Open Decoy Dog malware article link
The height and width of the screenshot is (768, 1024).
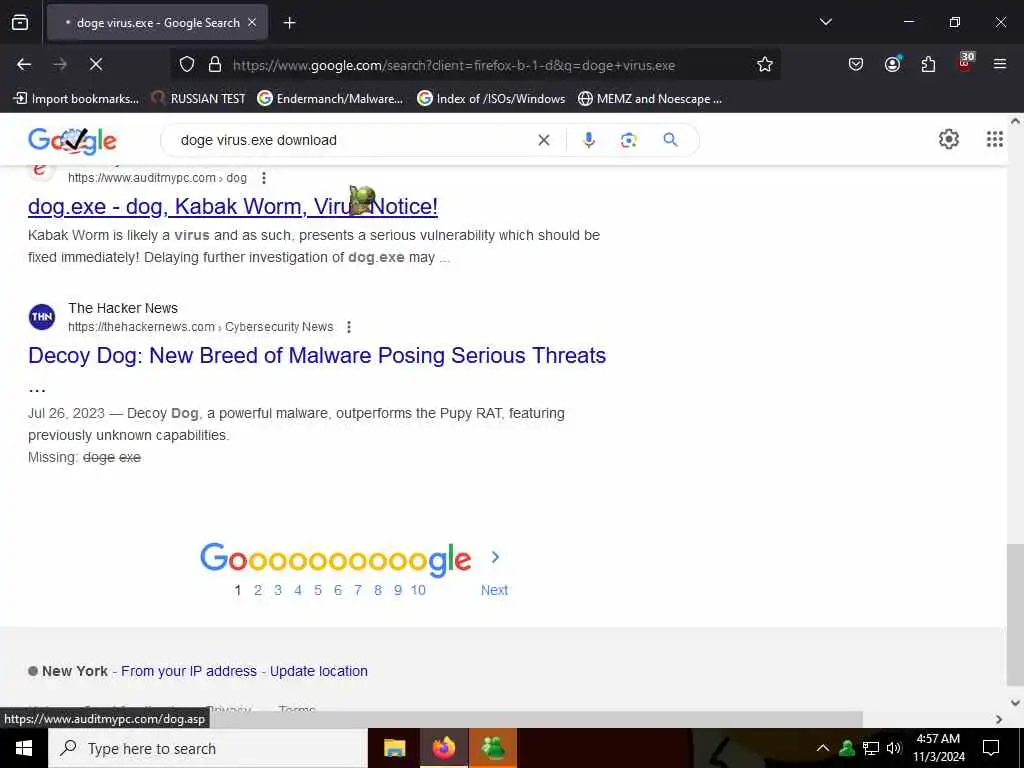[317, 356]
